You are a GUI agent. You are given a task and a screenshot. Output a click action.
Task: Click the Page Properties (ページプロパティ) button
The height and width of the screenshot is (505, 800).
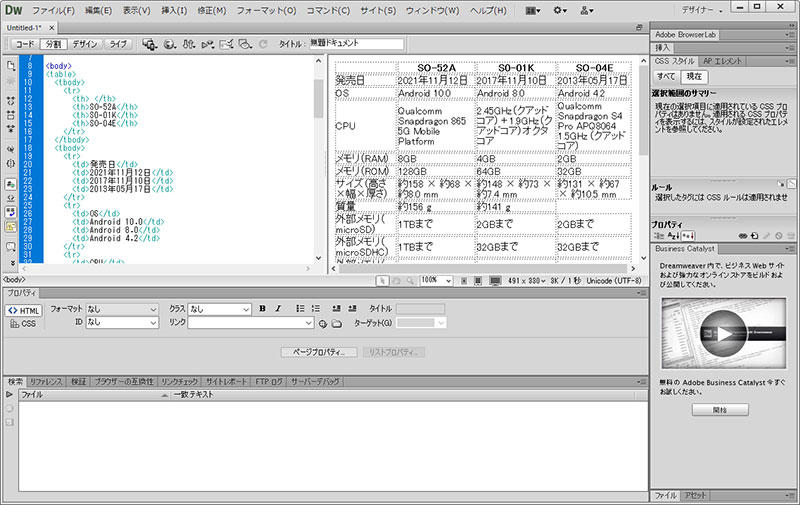319,352
